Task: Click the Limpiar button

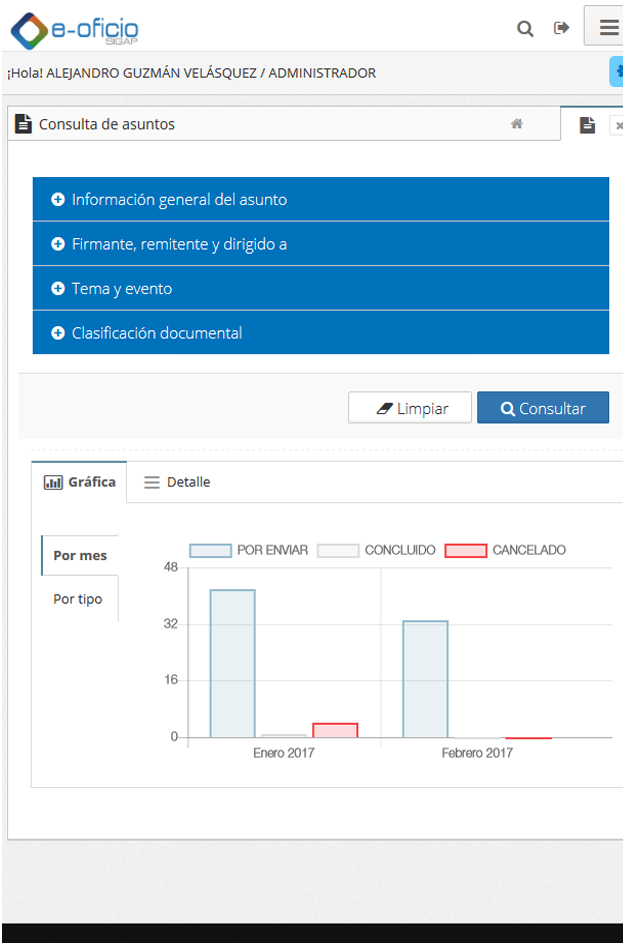Action: [x=410, y=408]
